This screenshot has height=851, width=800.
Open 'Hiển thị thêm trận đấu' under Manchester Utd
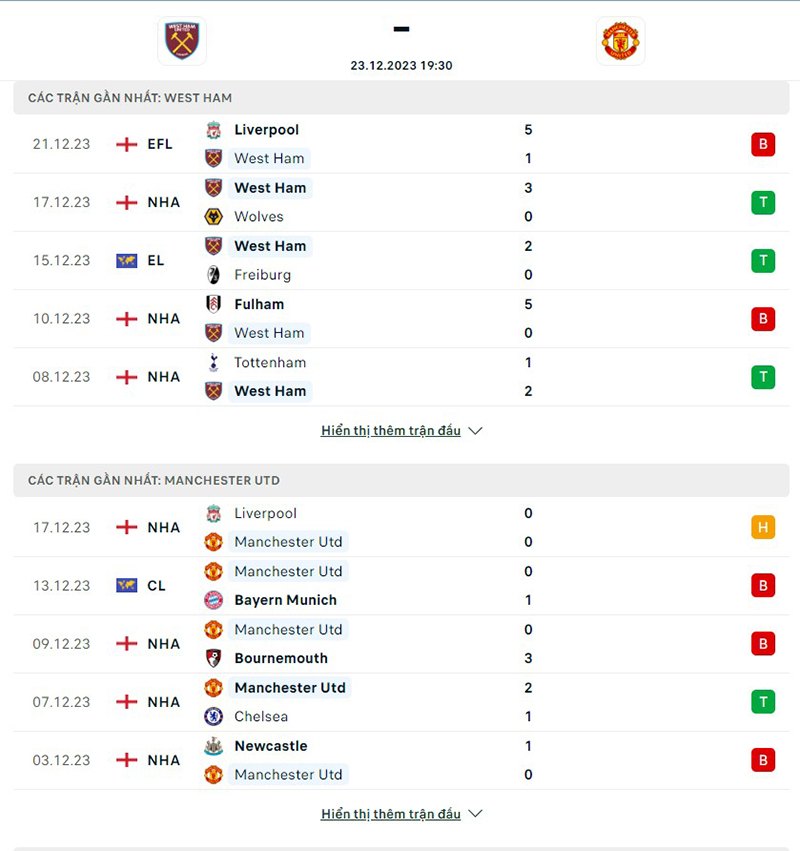[x=391, y=814]
